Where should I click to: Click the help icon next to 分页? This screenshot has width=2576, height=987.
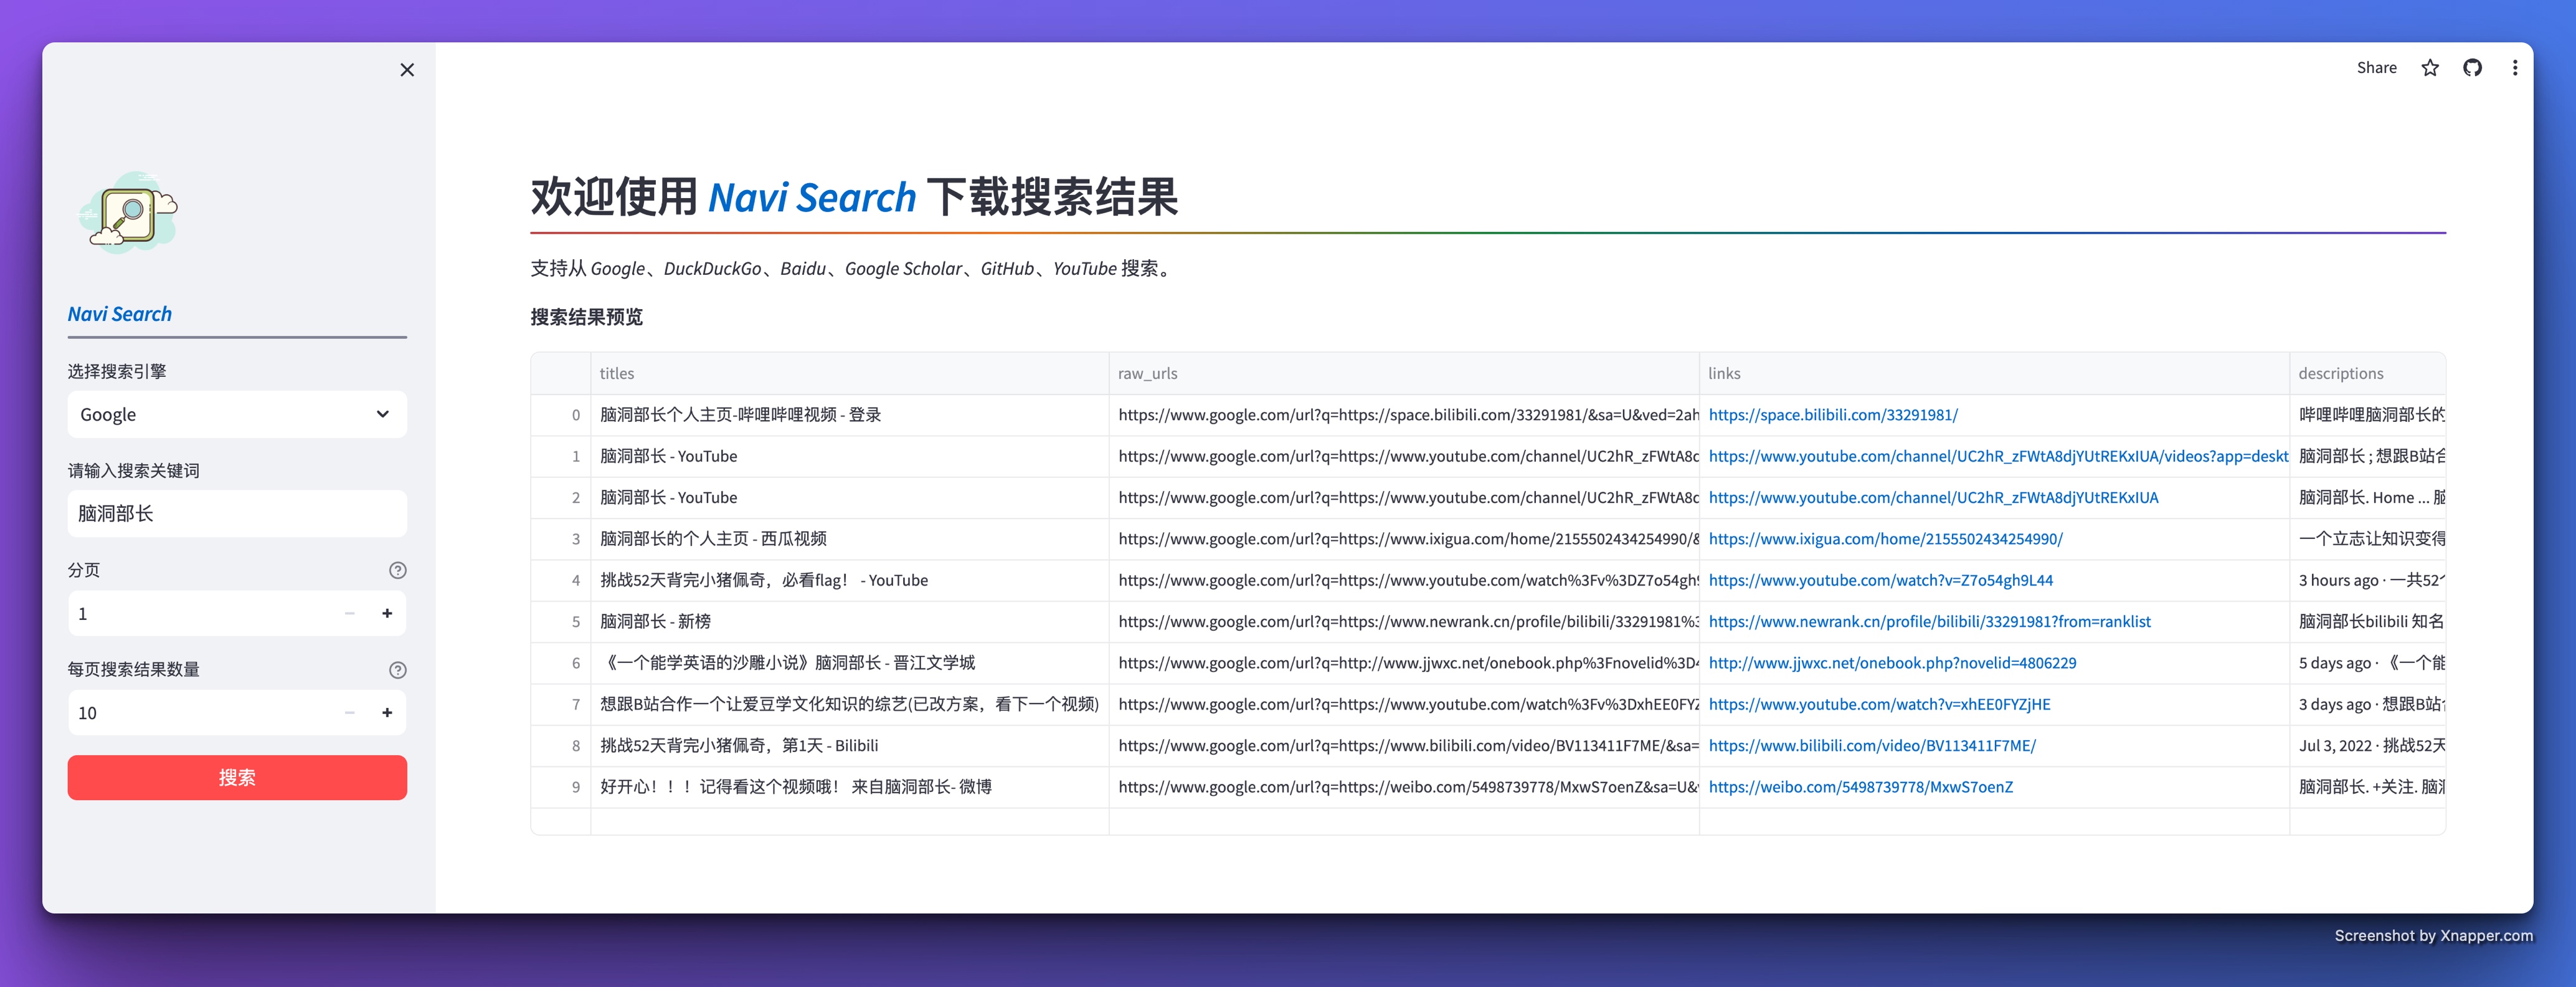click(x=397, y=571)
